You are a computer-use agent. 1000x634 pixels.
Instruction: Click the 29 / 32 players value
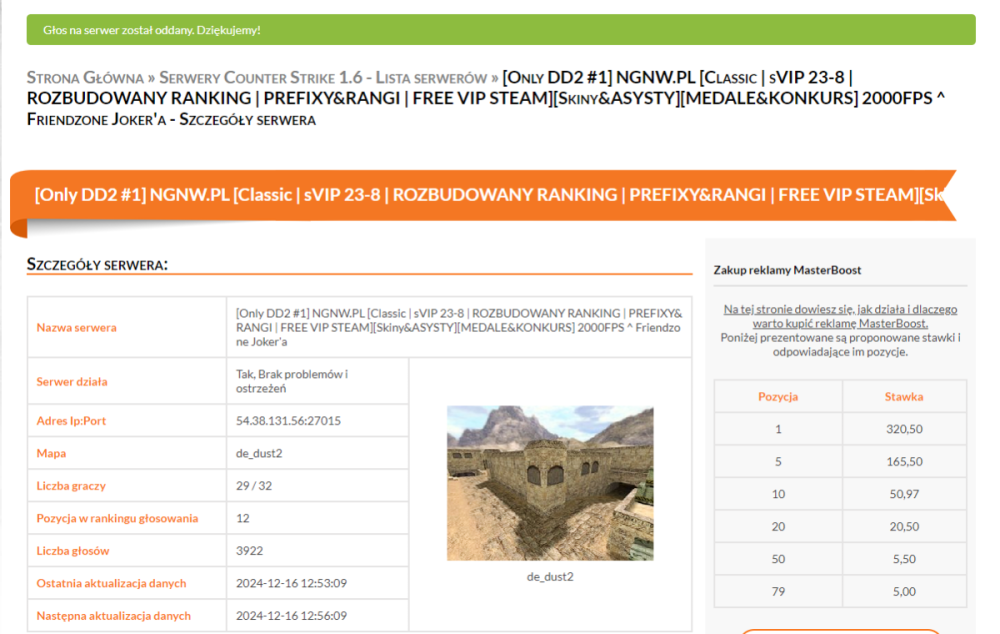tap(254, 486)
